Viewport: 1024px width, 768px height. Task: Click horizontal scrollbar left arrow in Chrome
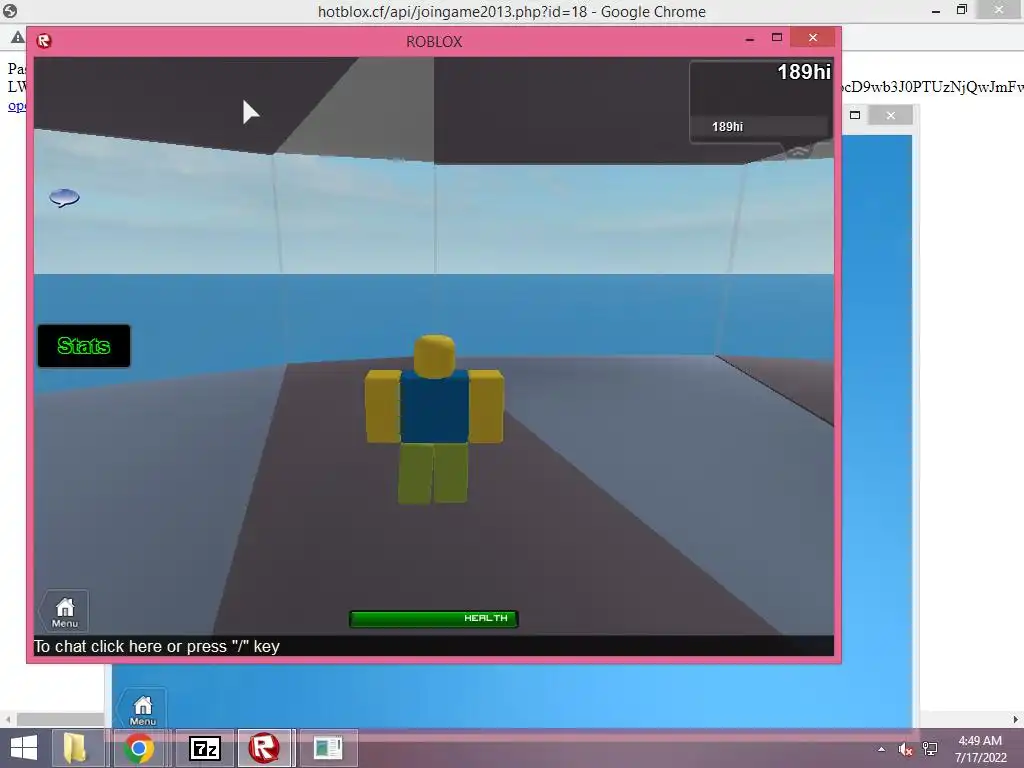pyautogui.click(x=8, y=720)
